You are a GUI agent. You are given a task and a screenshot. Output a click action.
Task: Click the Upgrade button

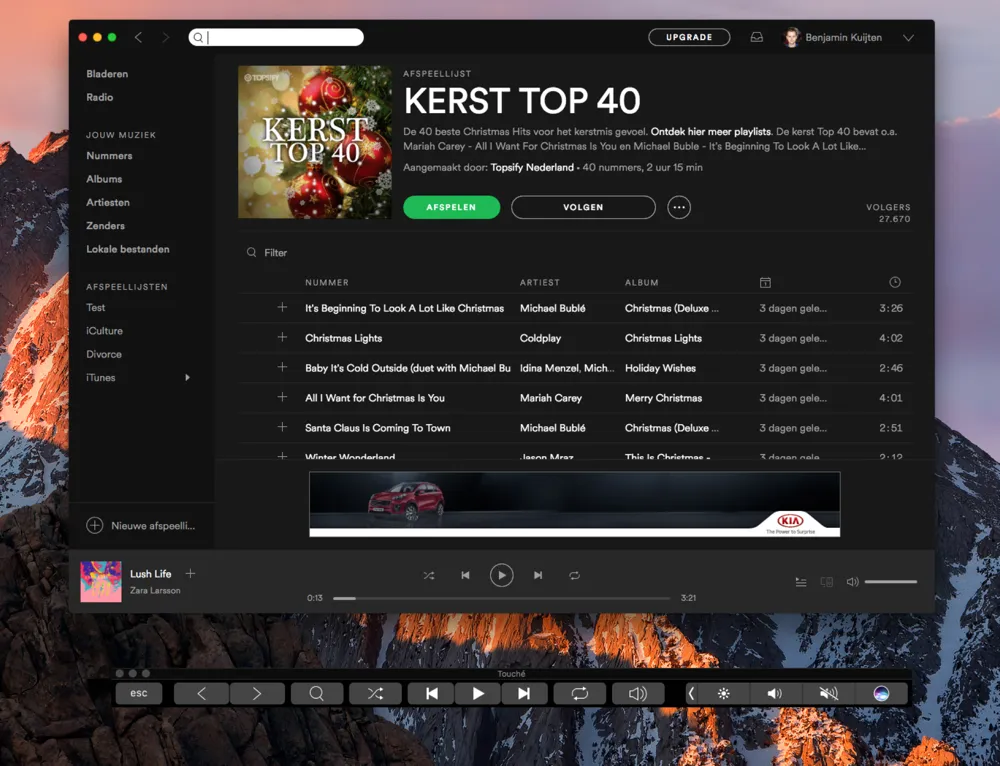[689, 37]
